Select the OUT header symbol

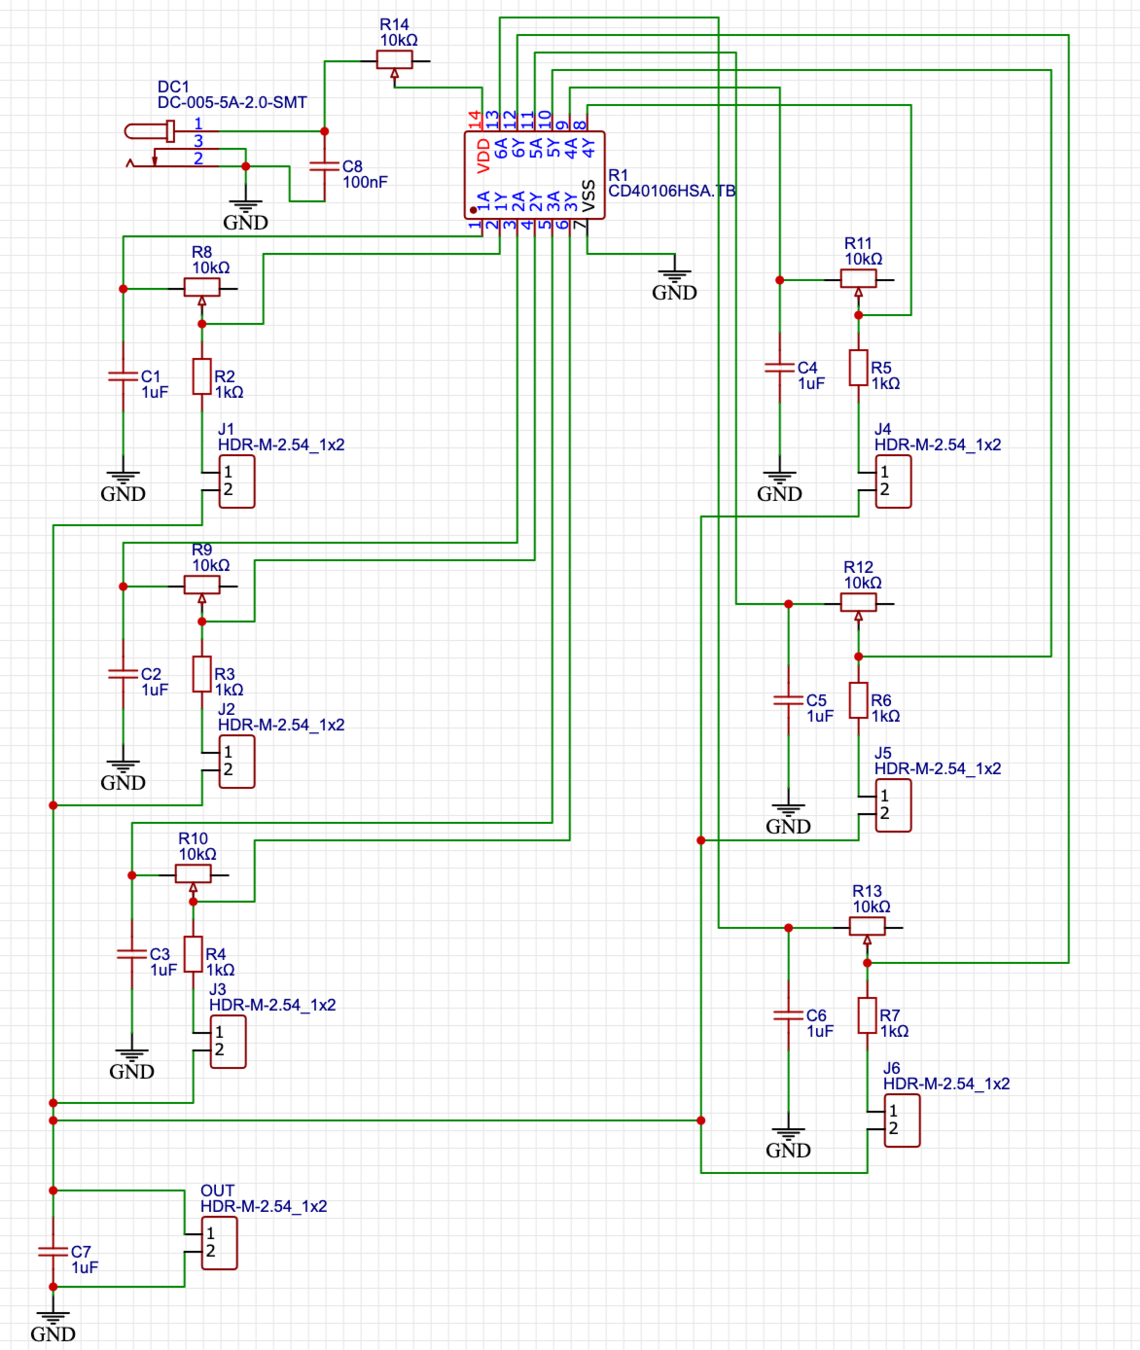[219, 1243]
